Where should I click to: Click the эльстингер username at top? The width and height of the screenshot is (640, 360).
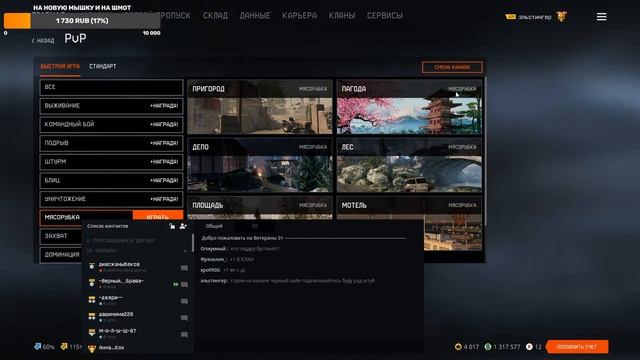[535, 17]
